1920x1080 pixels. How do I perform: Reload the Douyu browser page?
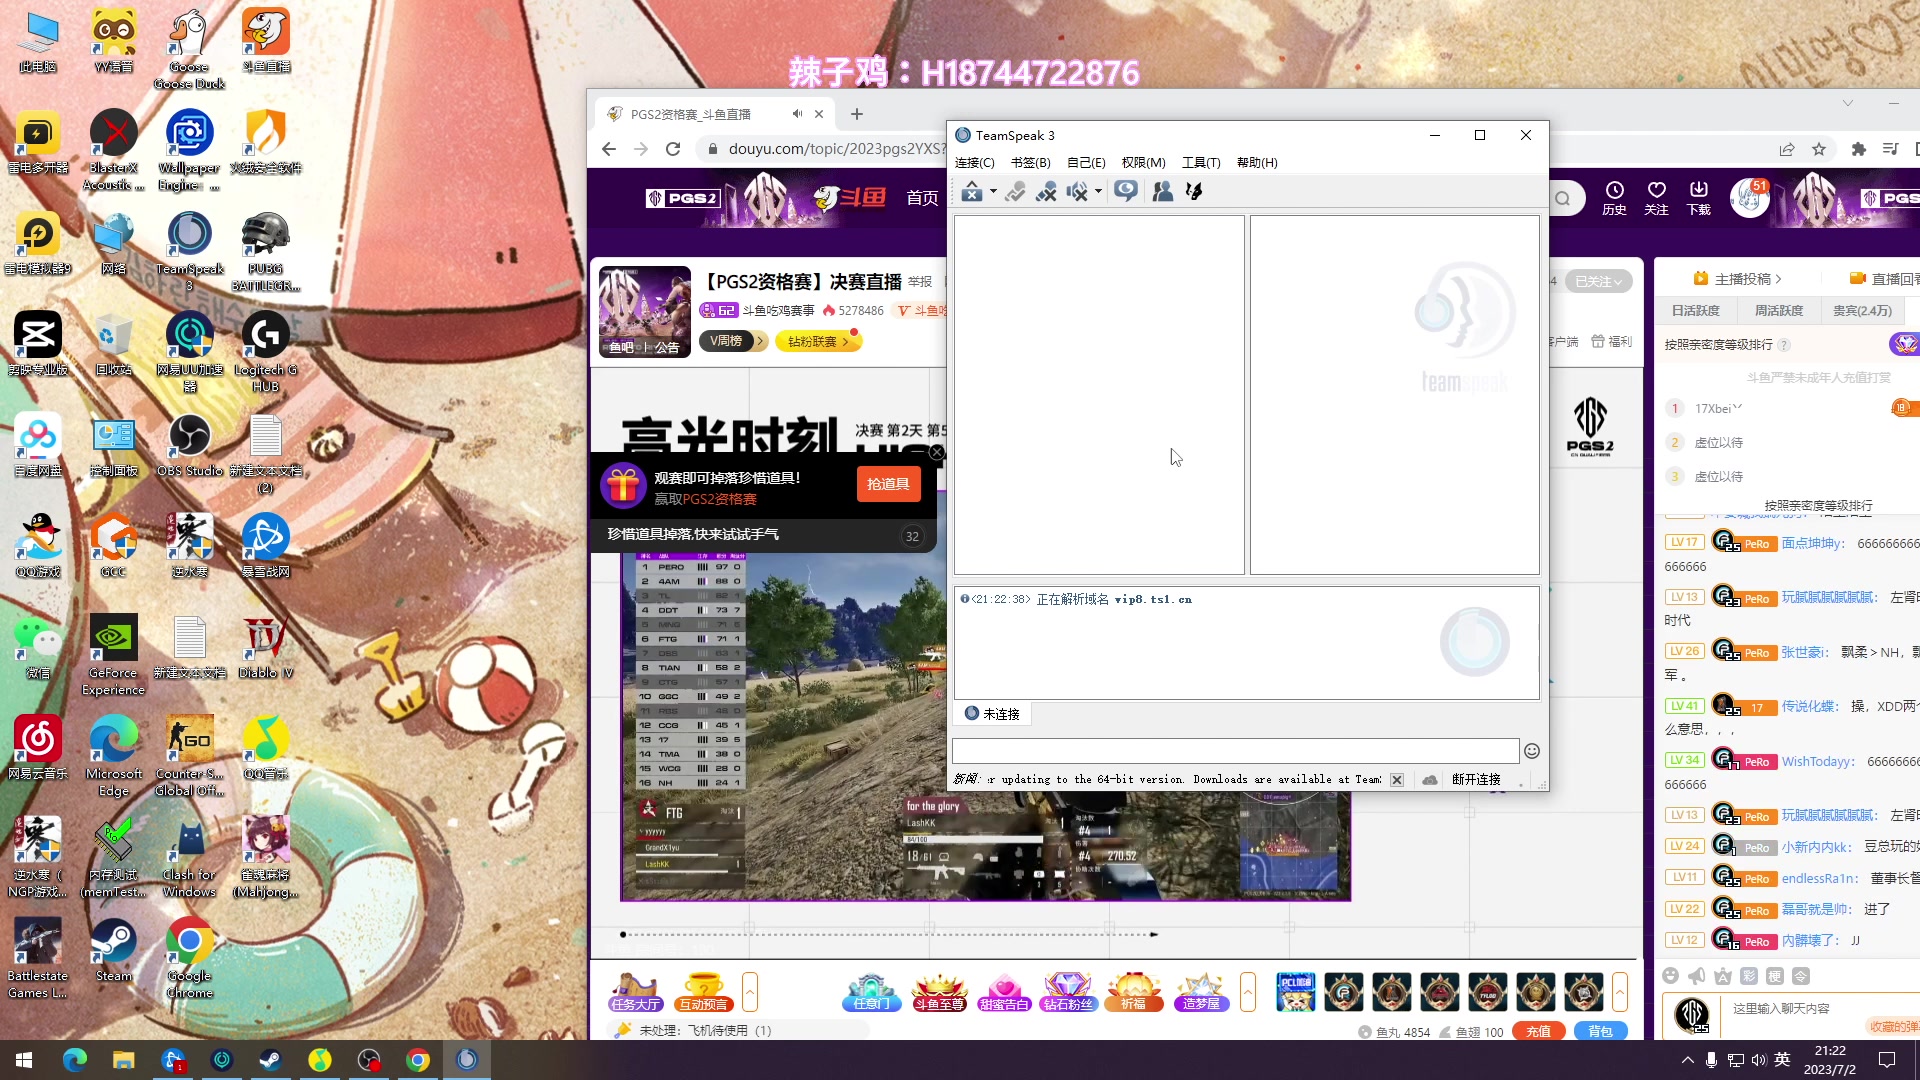point(673,149)
